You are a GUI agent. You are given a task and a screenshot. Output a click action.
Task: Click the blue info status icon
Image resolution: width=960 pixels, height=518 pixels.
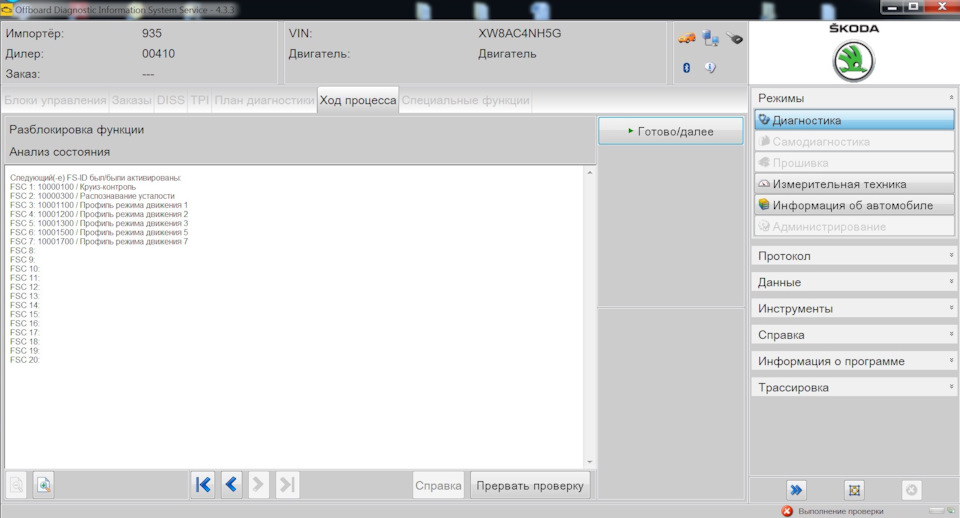pyautogui.click(x=710, y=67)
